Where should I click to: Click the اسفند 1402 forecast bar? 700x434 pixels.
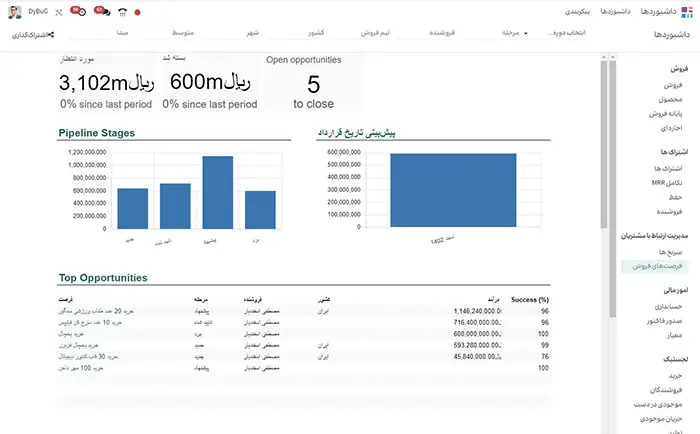point(453,190)
